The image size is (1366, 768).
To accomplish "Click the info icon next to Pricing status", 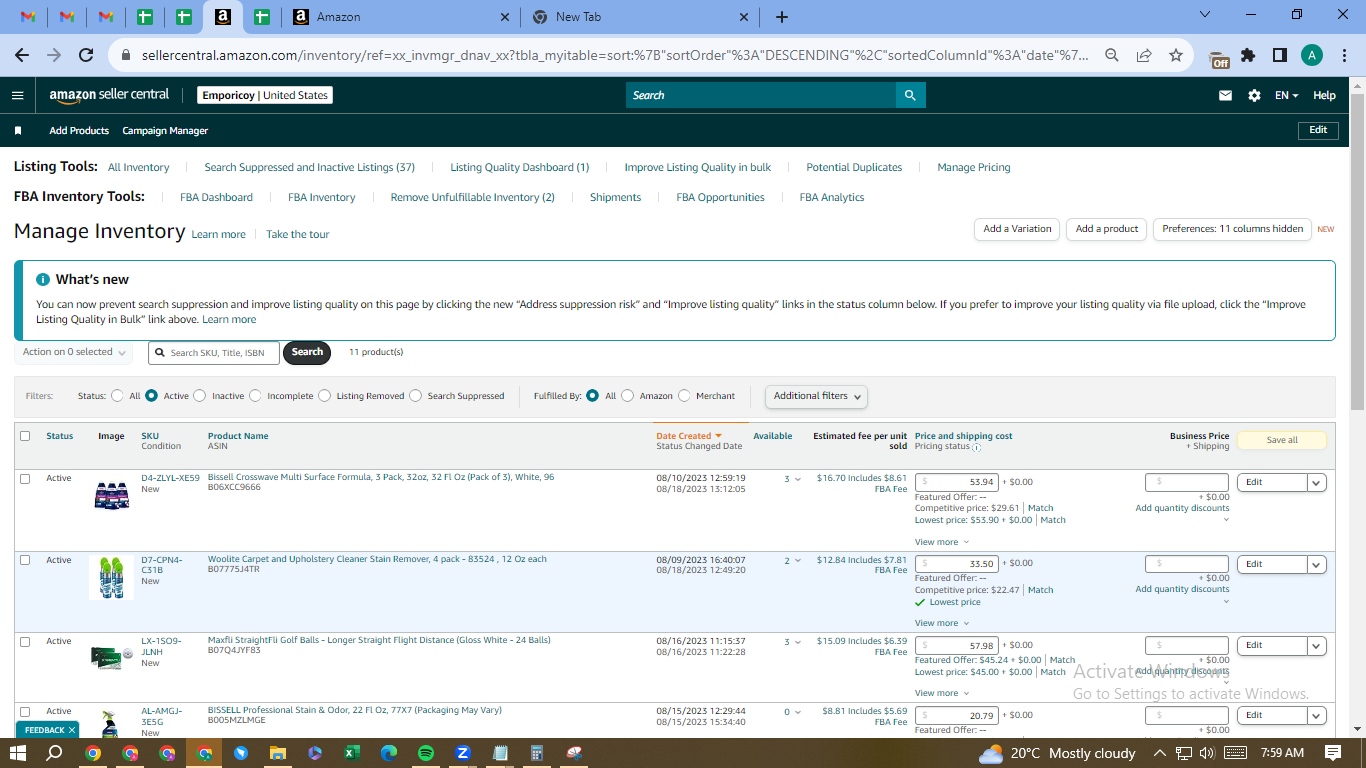I will [x=976, y=447].
